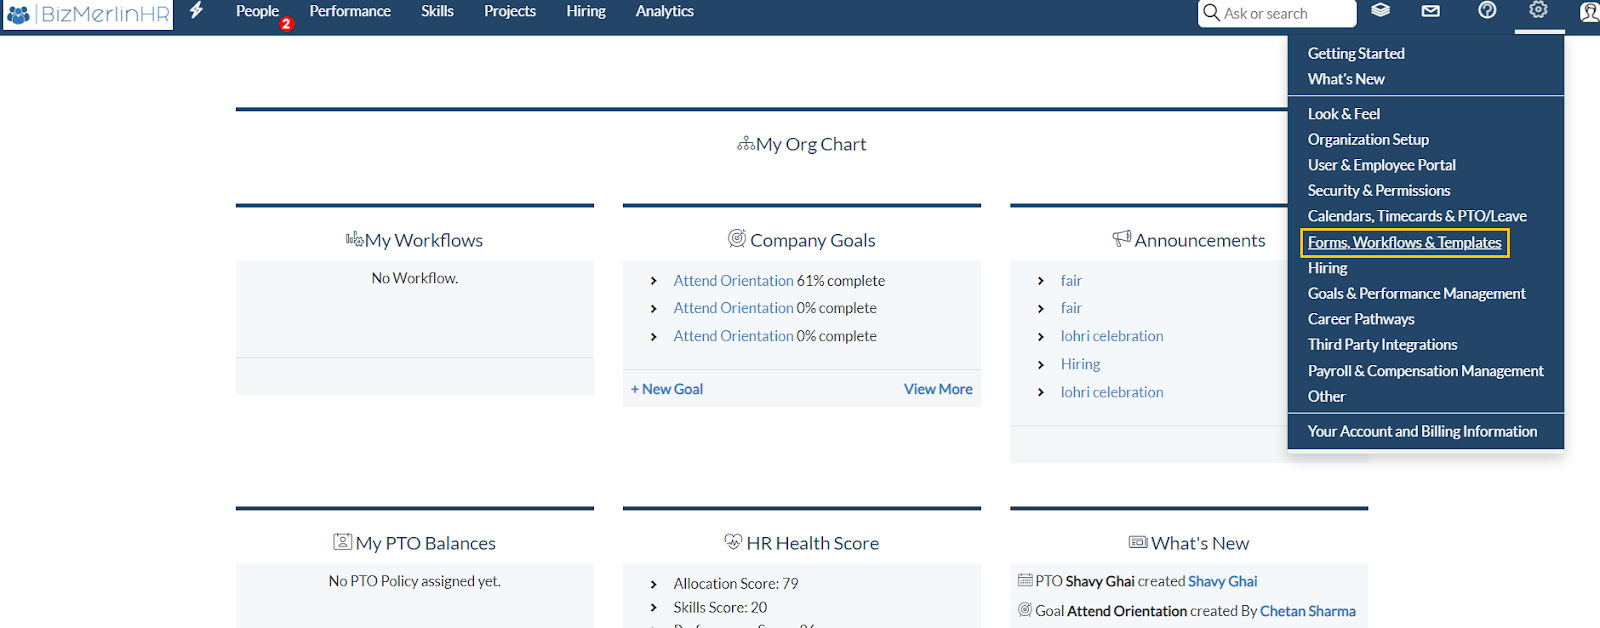
Task: Open the Projects menu
Action: point(510,11)
